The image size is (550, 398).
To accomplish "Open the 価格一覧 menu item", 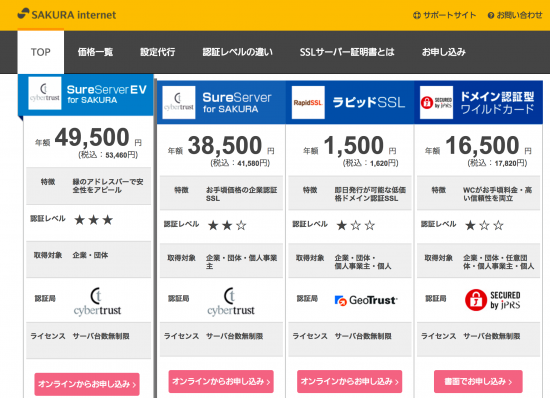I will pos(95,52).
